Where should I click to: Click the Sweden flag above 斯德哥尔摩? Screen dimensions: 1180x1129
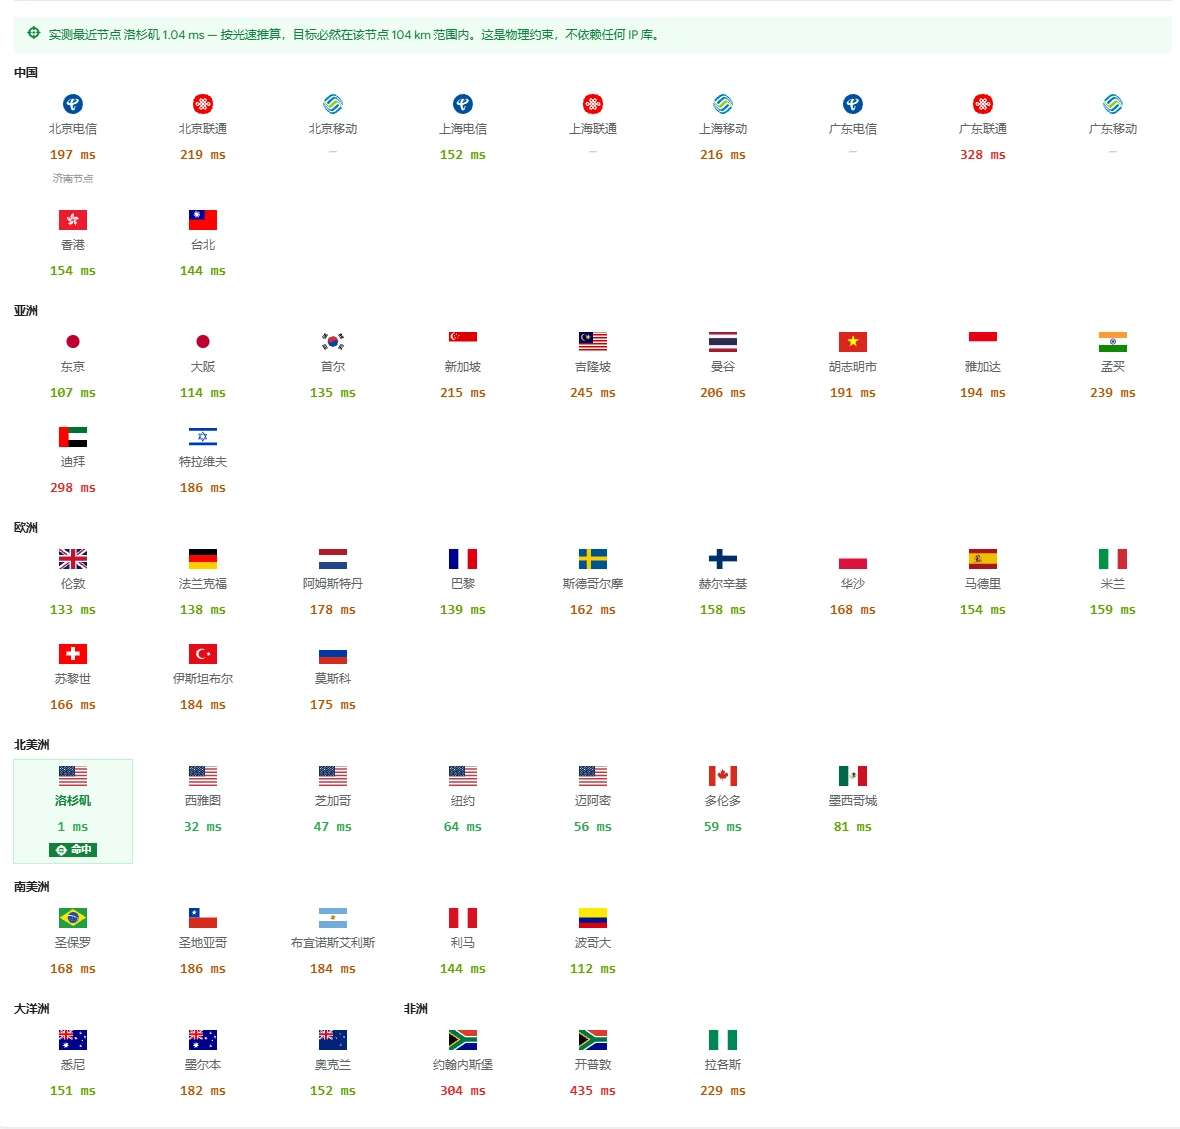(x=593, y=558)
